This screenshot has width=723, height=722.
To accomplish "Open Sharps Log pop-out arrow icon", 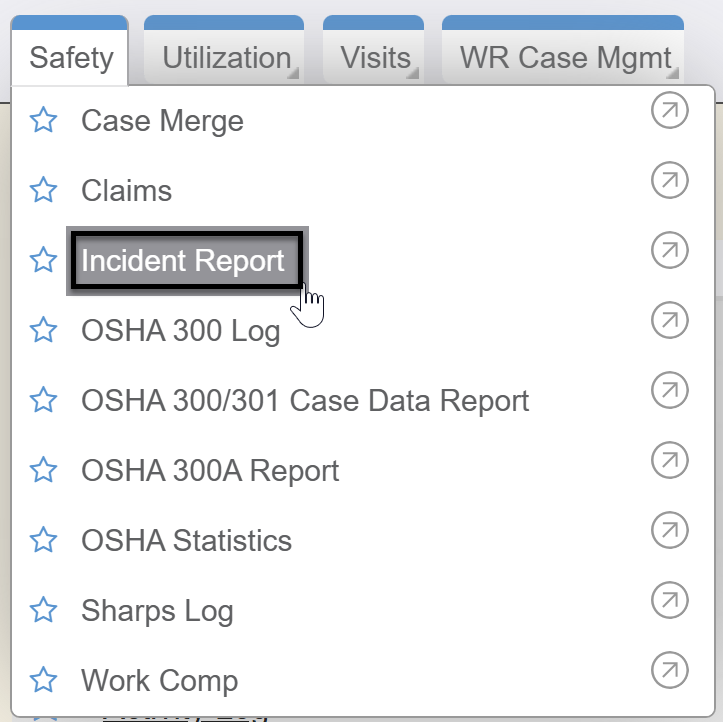I will click(669, 600).
